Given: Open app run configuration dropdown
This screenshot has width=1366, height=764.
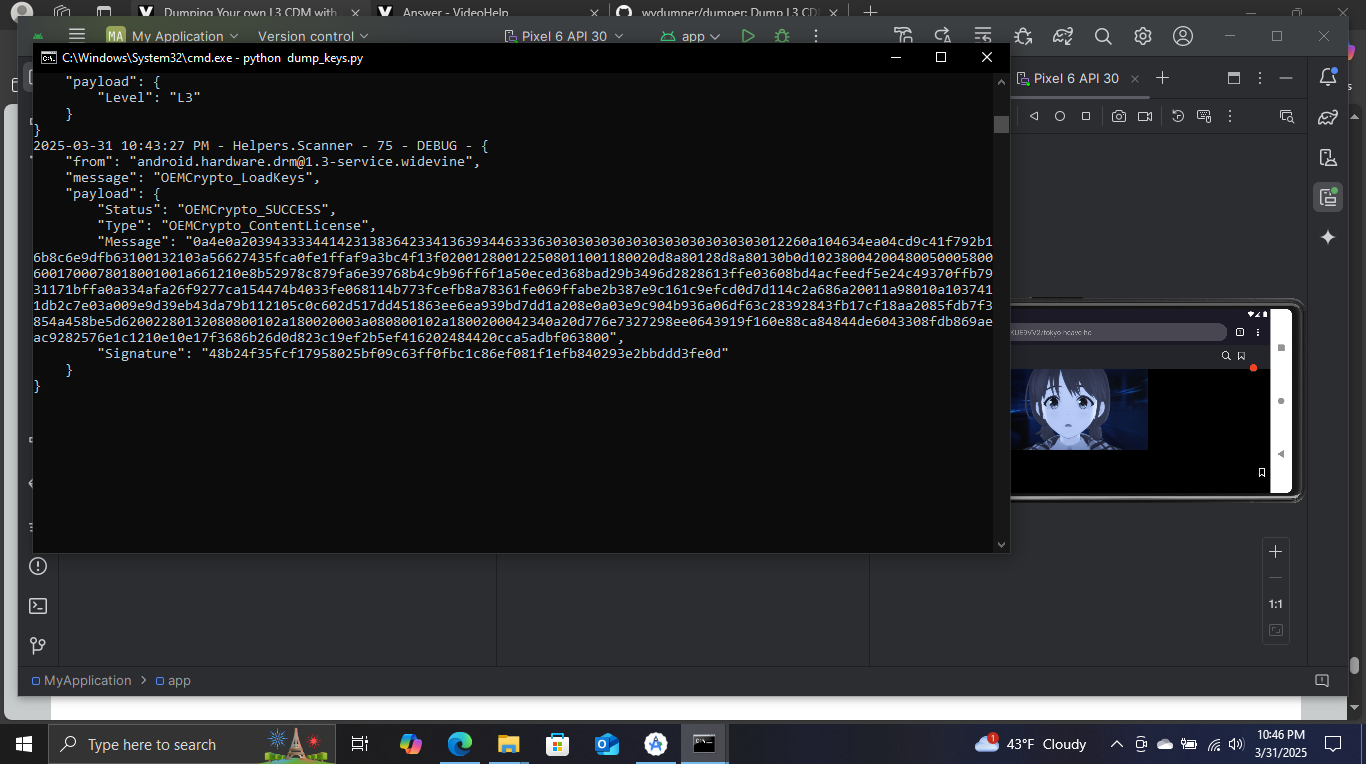Looking at the screenshot, I should click(691, 36).
